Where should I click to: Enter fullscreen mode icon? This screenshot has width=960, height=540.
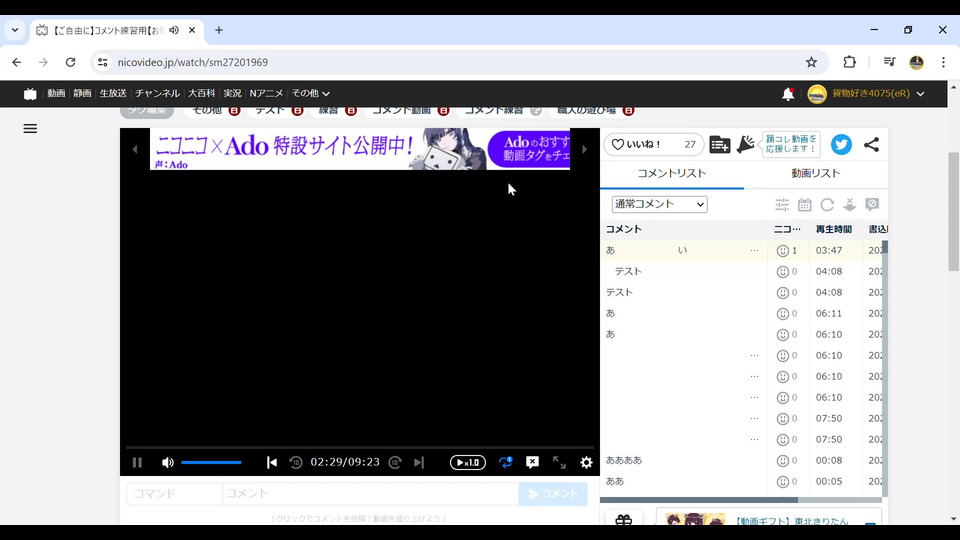click(560, 462)
